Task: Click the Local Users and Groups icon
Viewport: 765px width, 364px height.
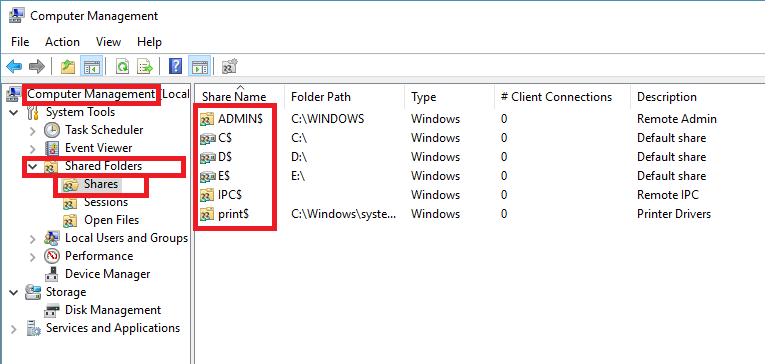Action: click(52, 238)
